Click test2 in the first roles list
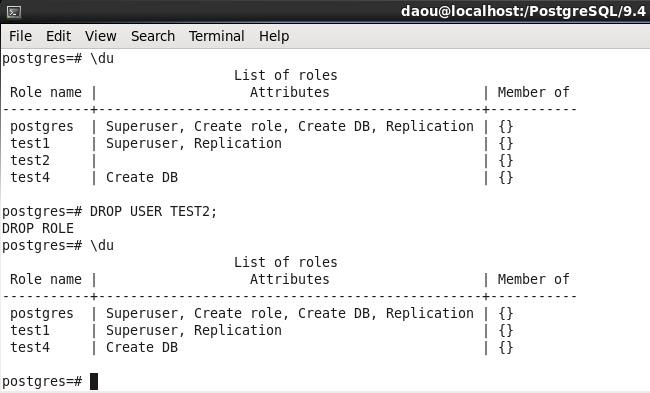Image resolution: width=650 pixels, height=393 pixels. point(30,160)
